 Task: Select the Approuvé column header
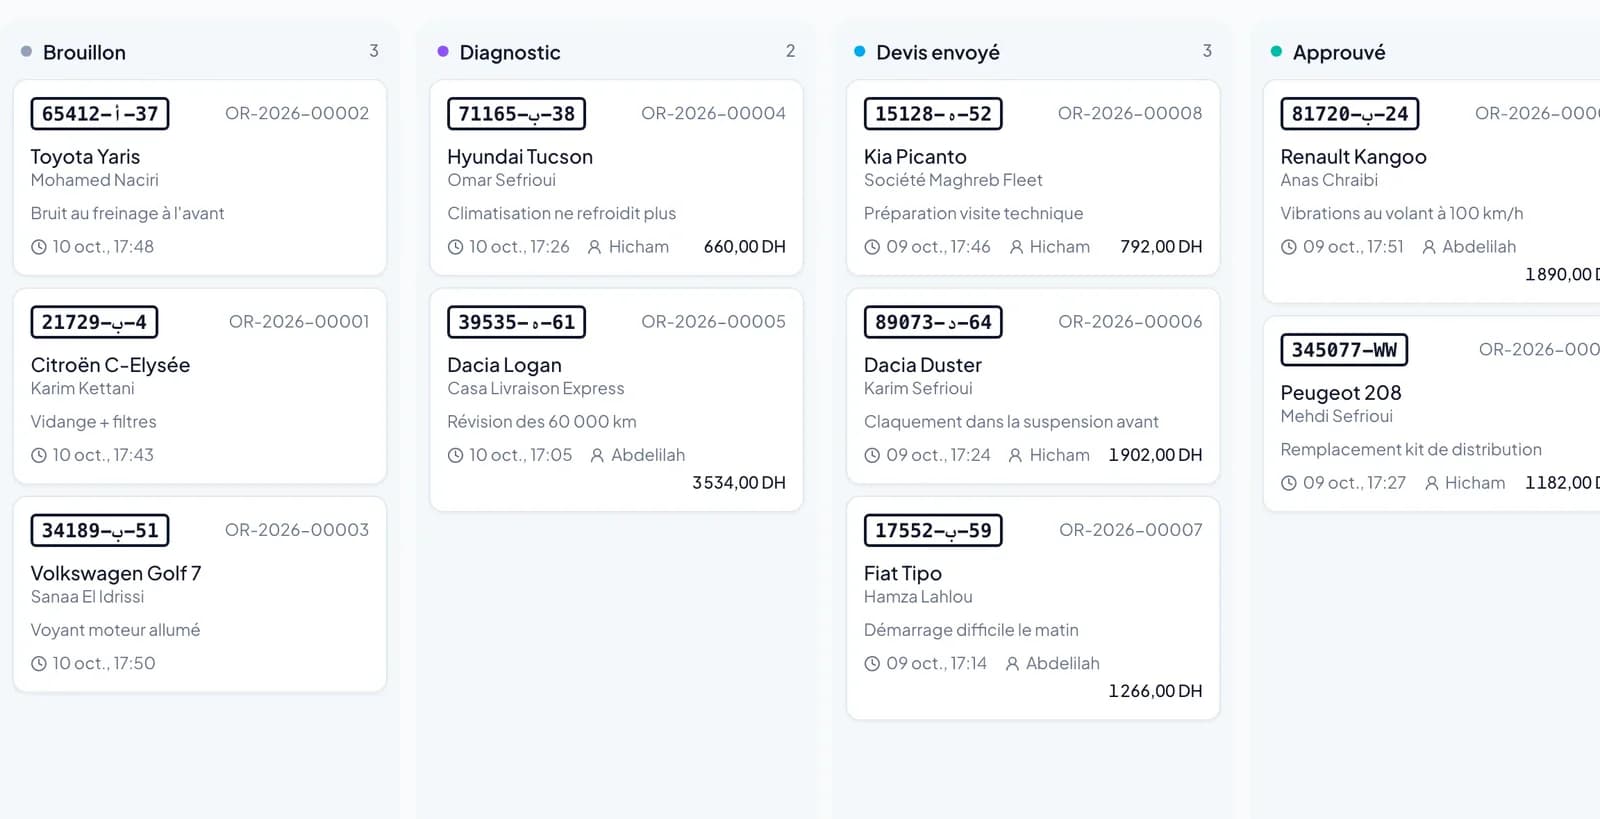tap(1339, 52)
